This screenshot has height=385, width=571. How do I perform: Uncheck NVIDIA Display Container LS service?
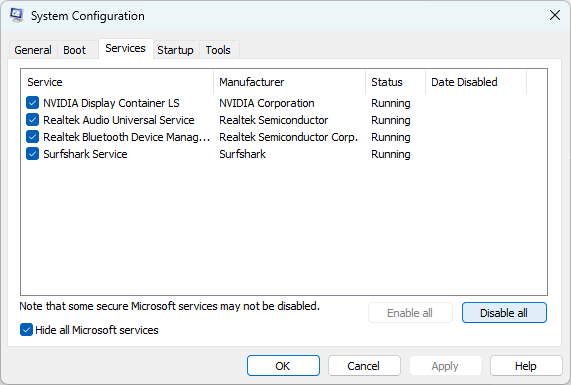pyautogui.click(x=32, y=103)
